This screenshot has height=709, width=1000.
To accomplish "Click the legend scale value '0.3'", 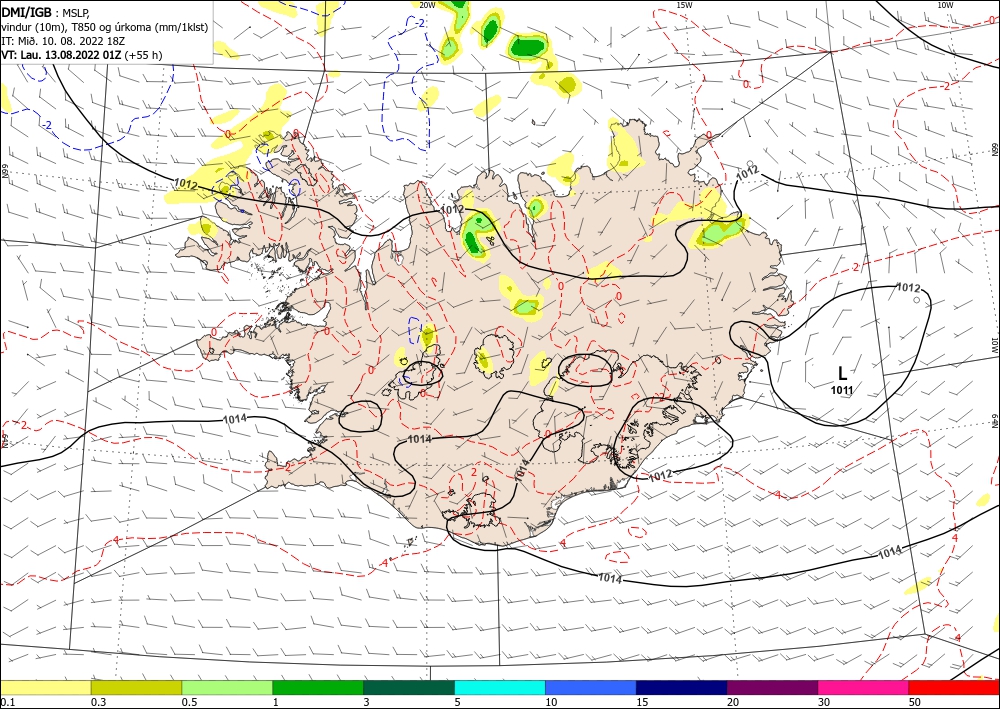I will point(98,702).
